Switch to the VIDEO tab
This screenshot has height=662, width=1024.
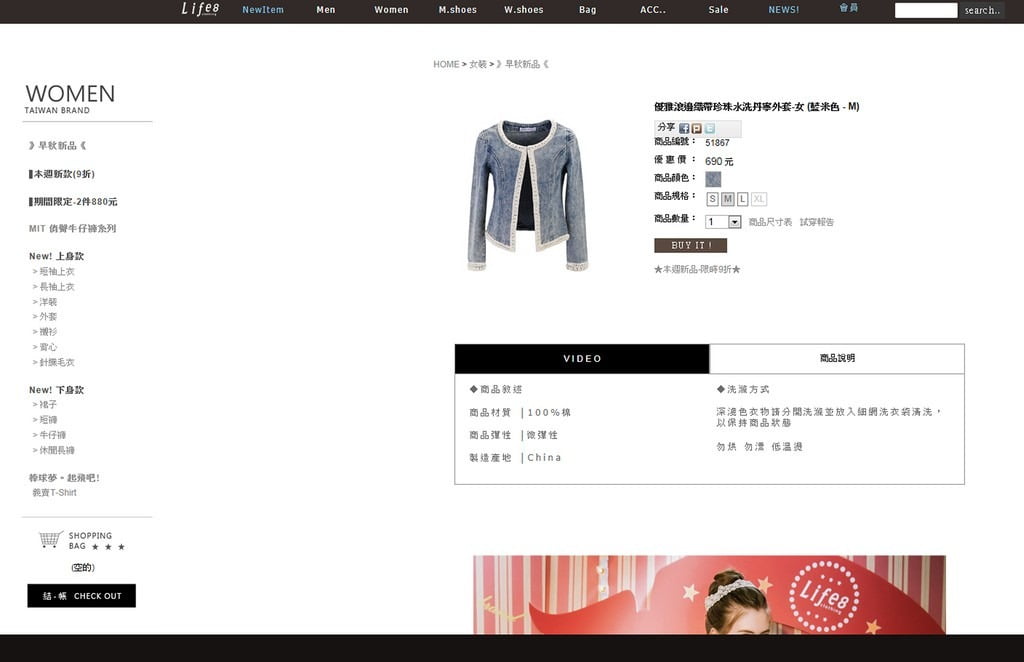582,359
